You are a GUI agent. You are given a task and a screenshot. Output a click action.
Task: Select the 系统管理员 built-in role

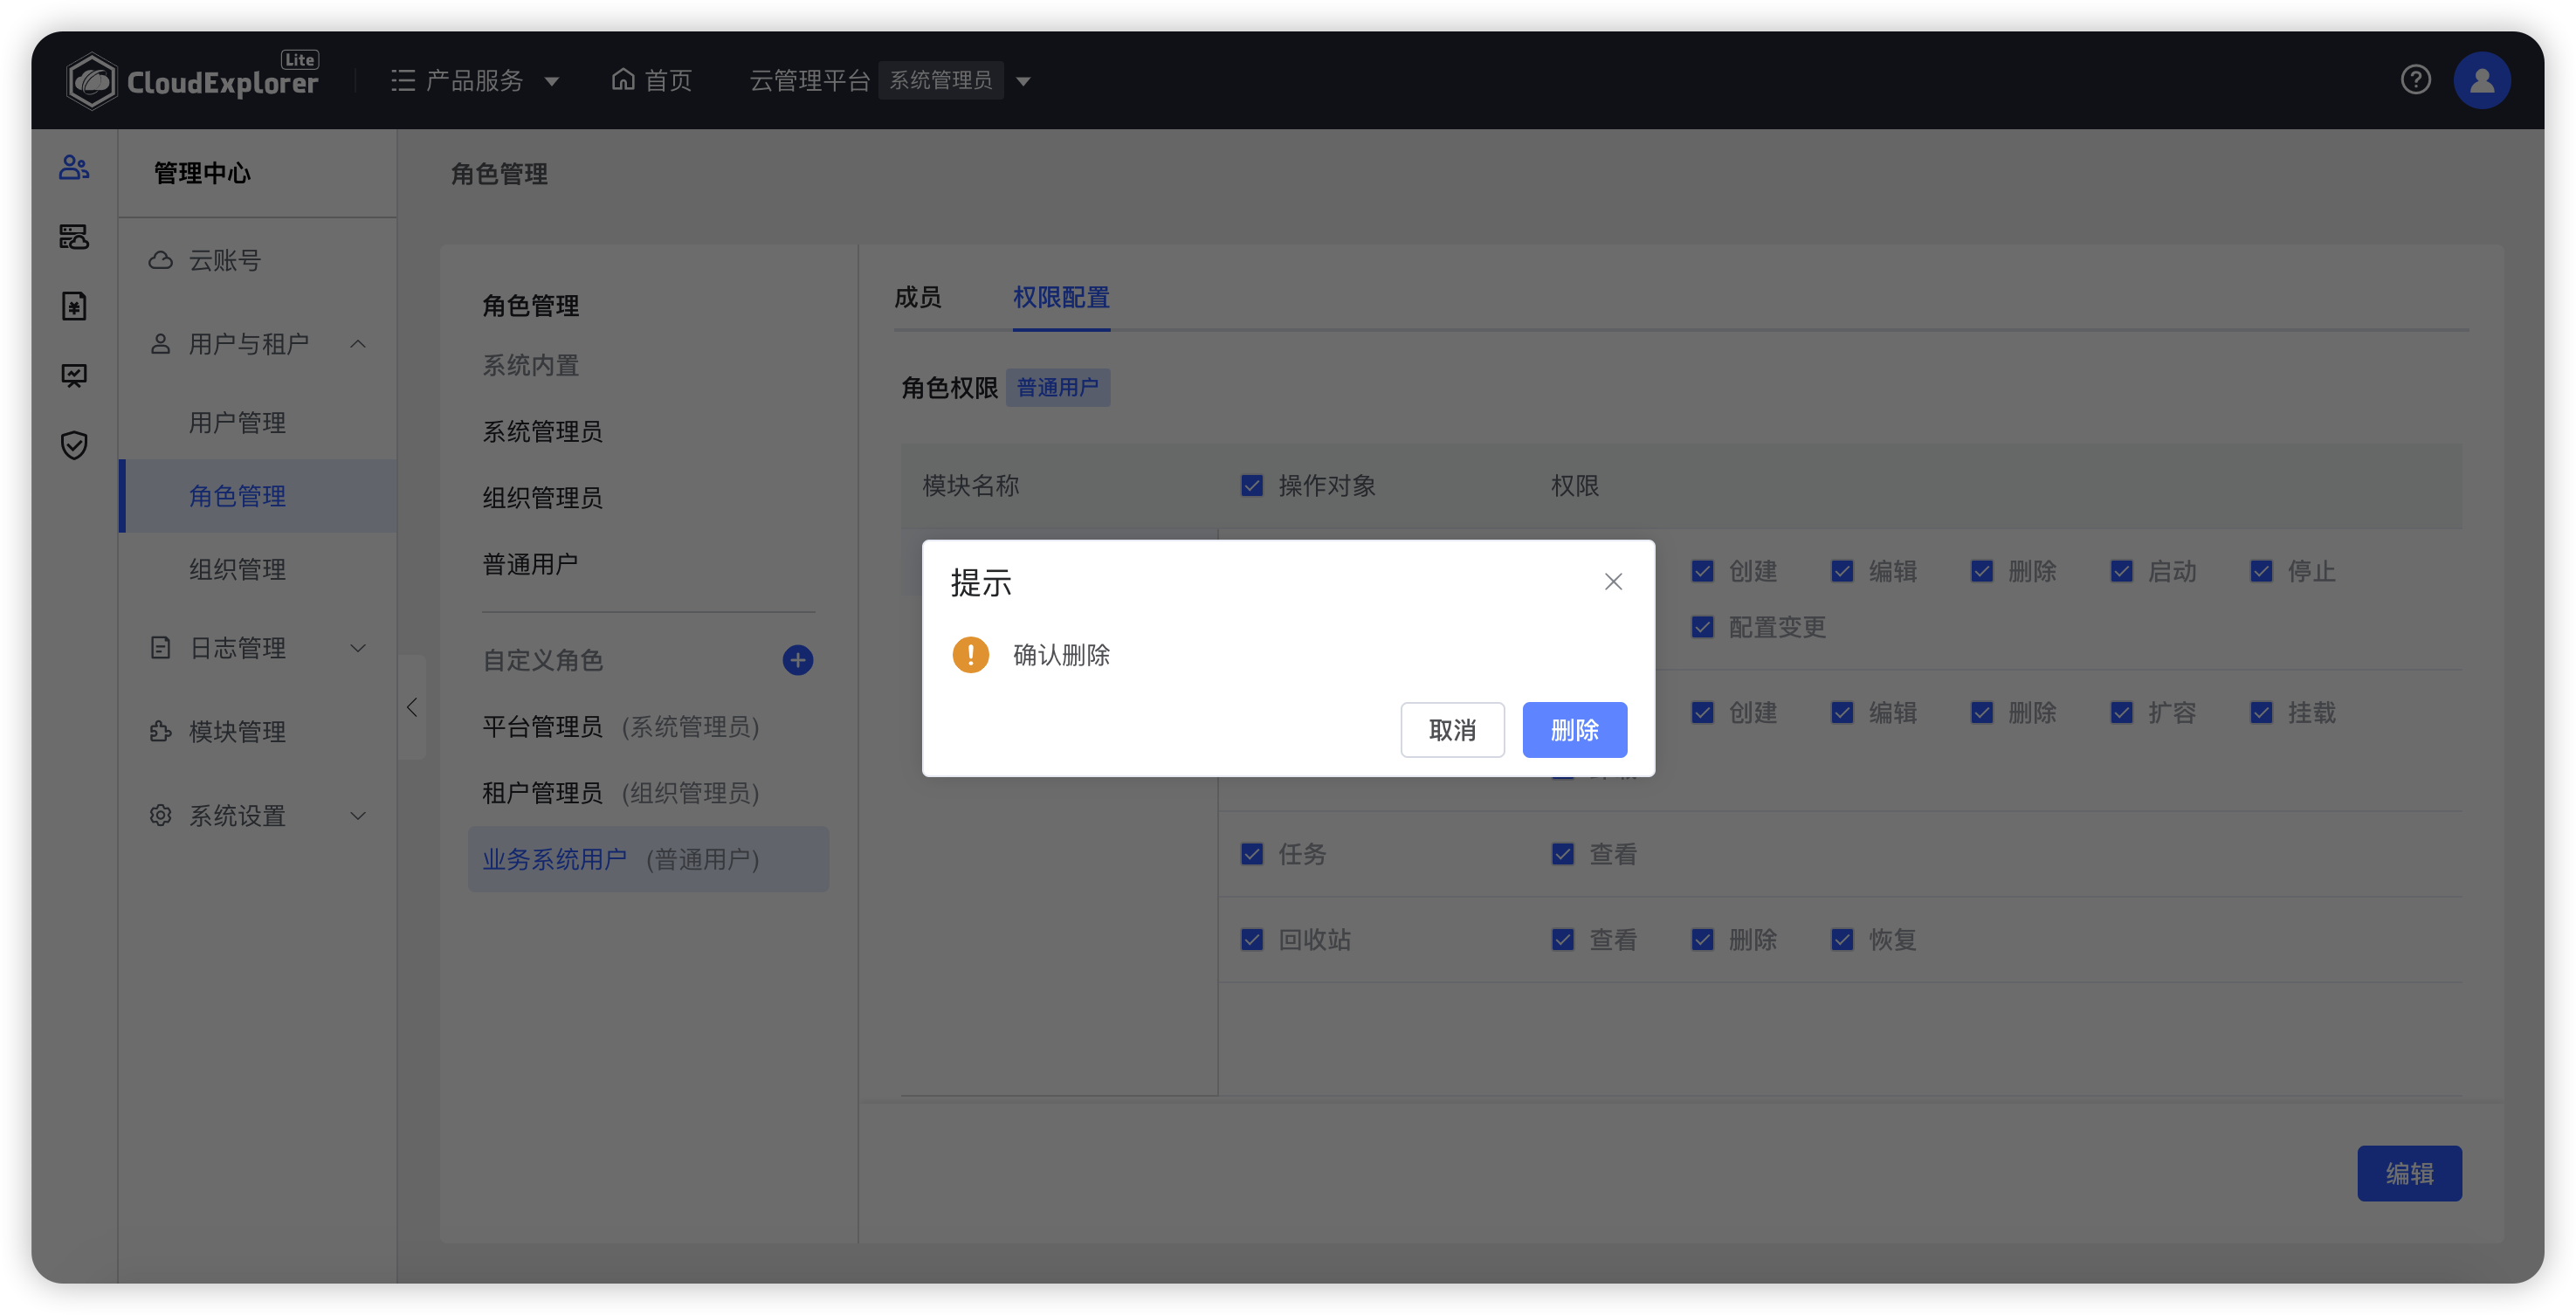[x=542, y=432]
